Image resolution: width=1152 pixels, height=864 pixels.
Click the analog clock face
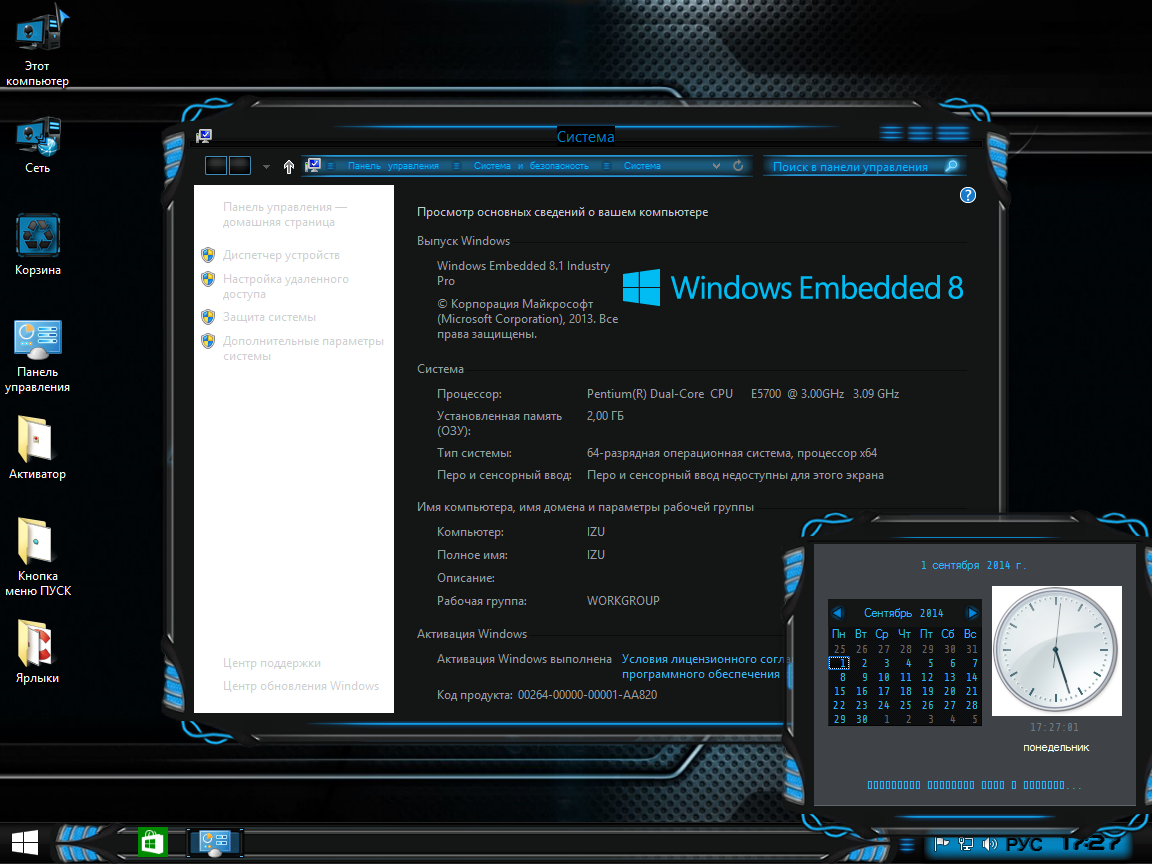(1056, 651)
